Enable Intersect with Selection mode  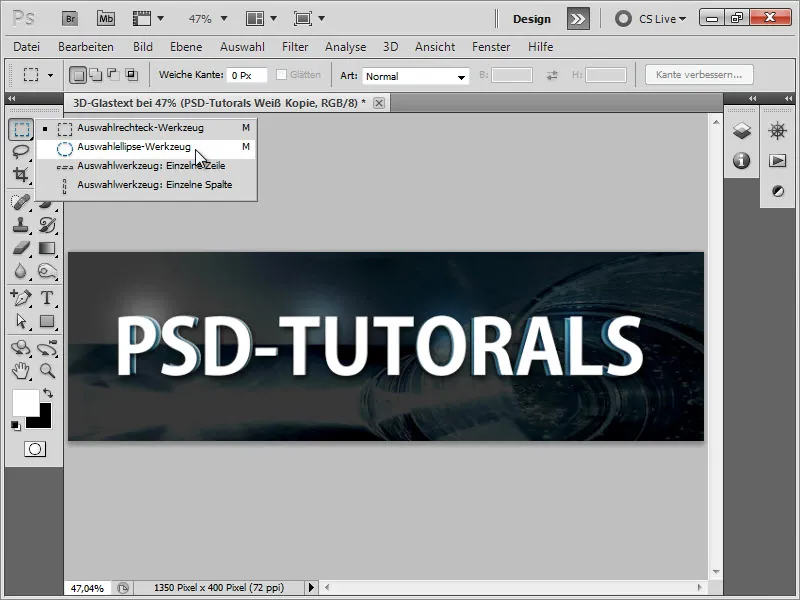click(x=132, y=75)
